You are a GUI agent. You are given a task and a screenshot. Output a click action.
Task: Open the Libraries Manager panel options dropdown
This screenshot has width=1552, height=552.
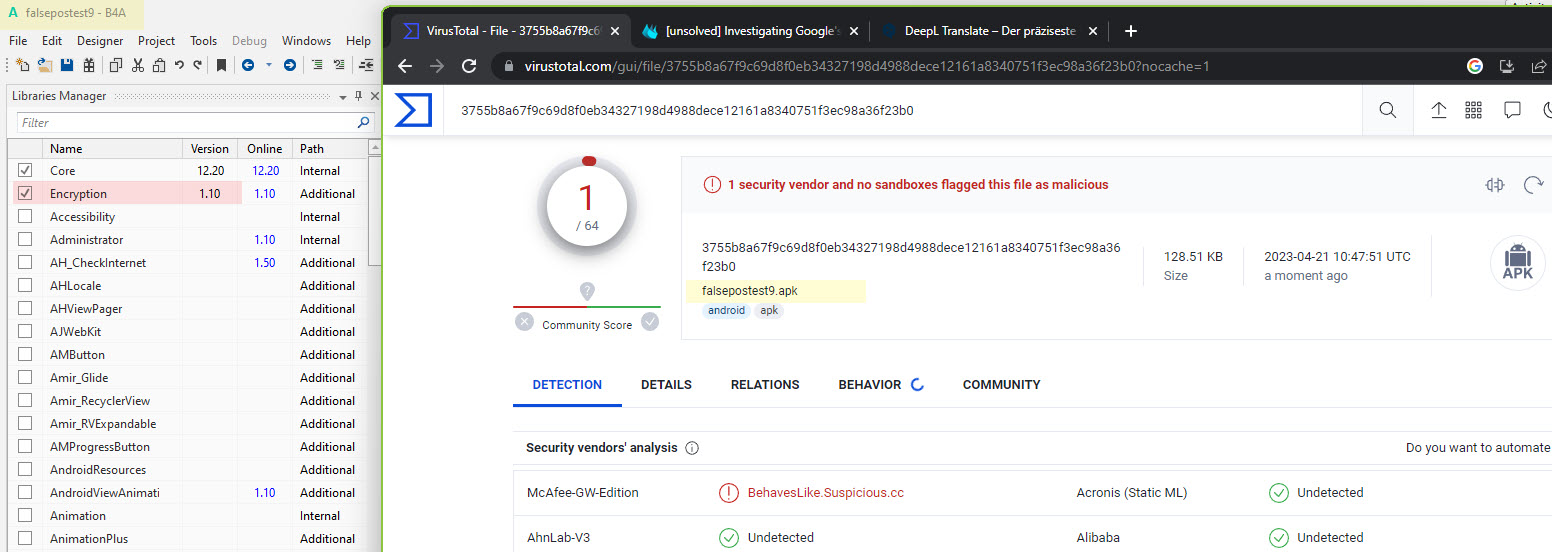[344, 96]
